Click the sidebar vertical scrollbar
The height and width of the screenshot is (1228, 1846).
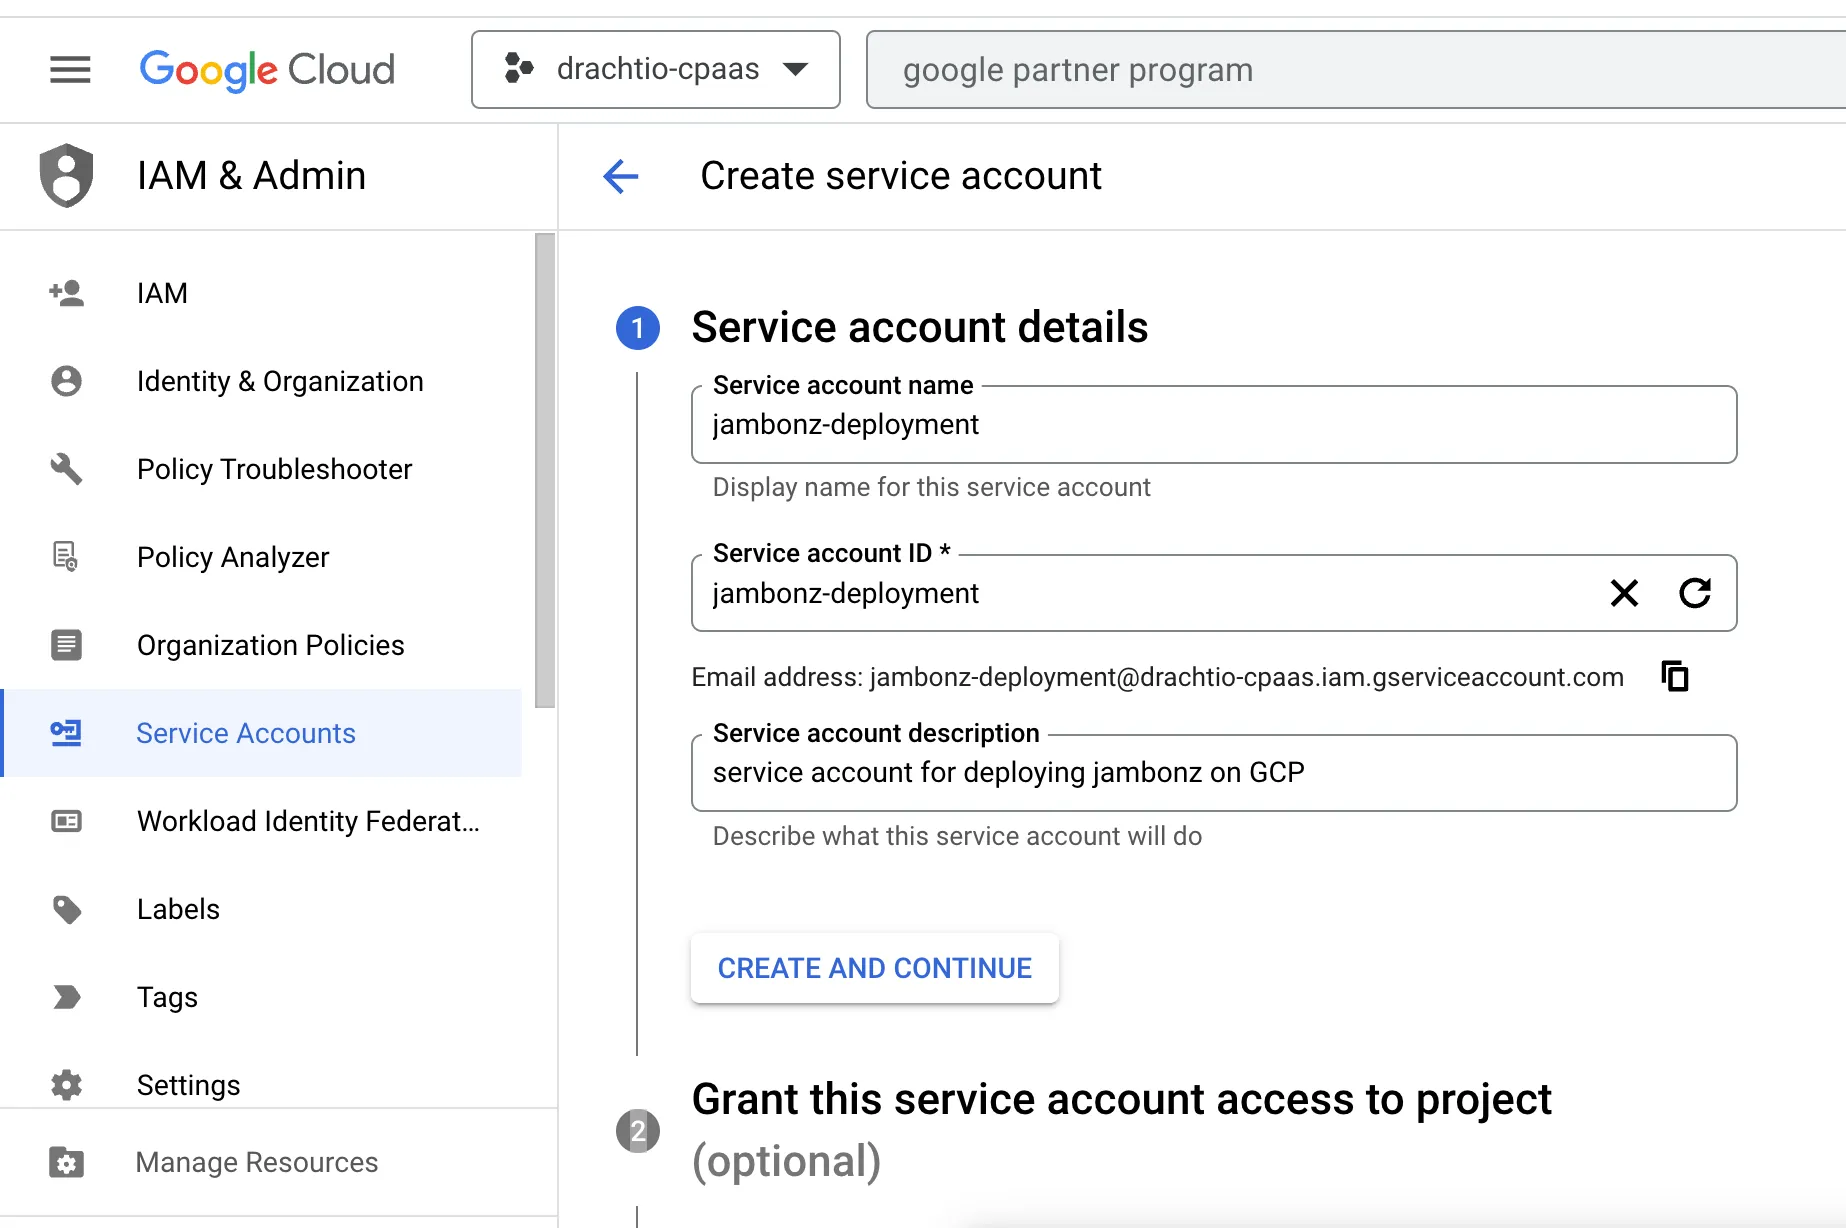tap(545, 470)
